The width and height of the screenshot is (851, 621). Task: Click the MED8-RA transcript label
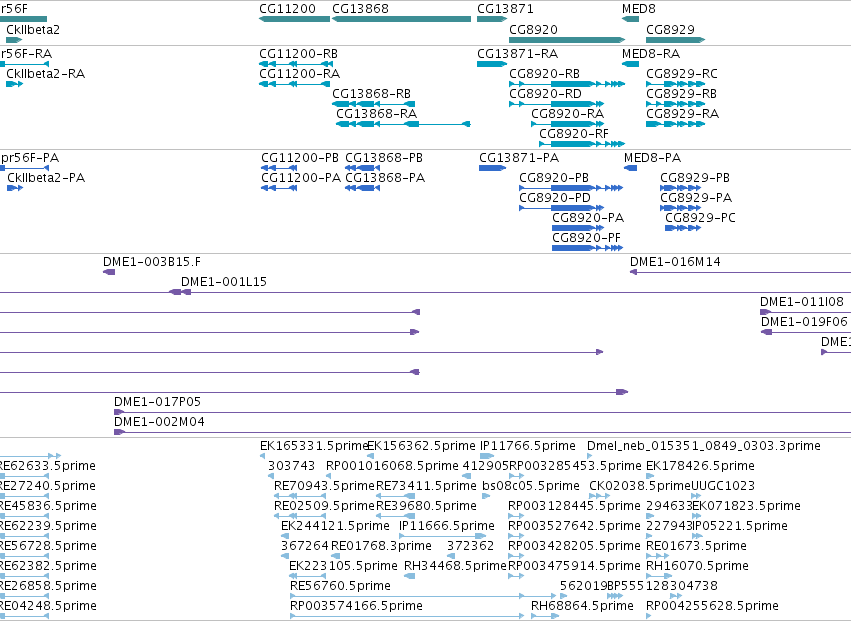click(651, 54)
